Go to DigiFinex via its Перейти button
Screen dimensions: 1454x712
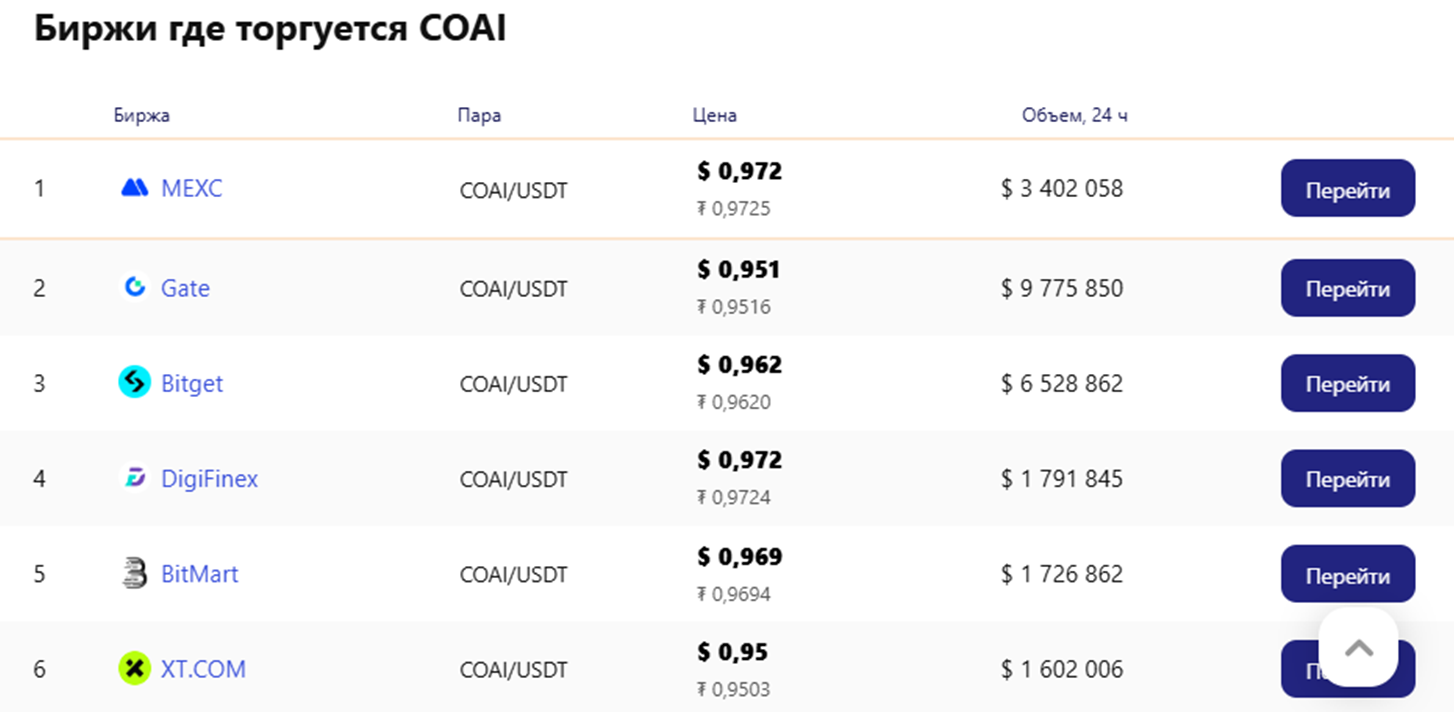click(x=1347, y=479)
